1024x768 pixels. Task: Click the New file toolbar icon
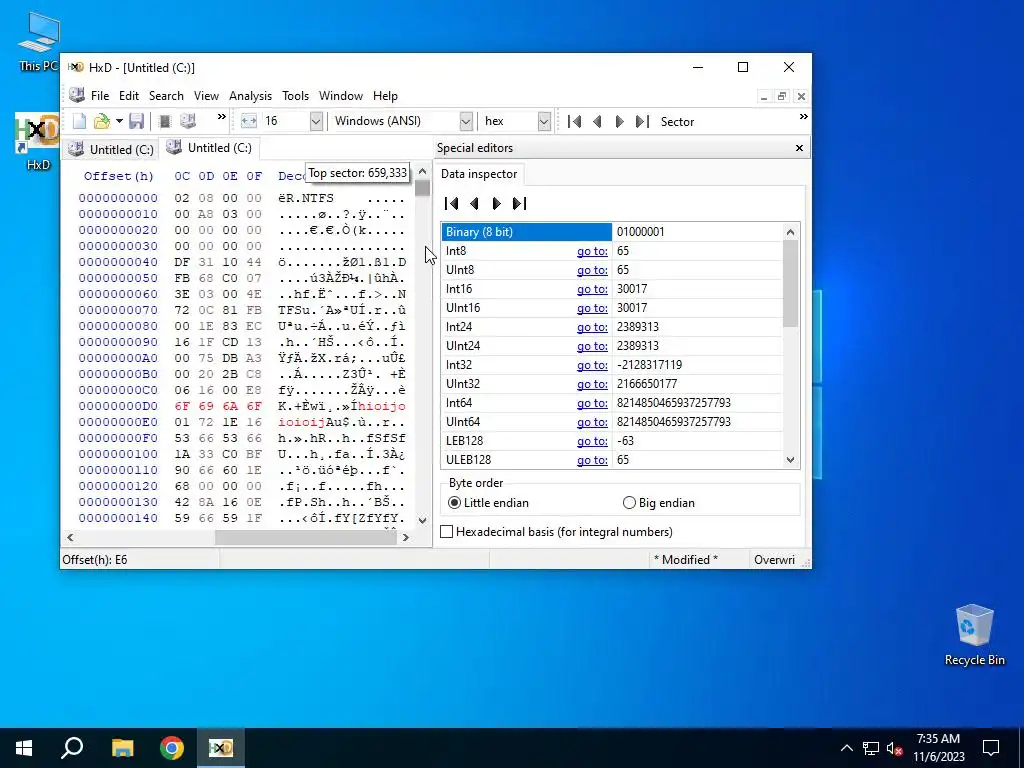(79, 121)
